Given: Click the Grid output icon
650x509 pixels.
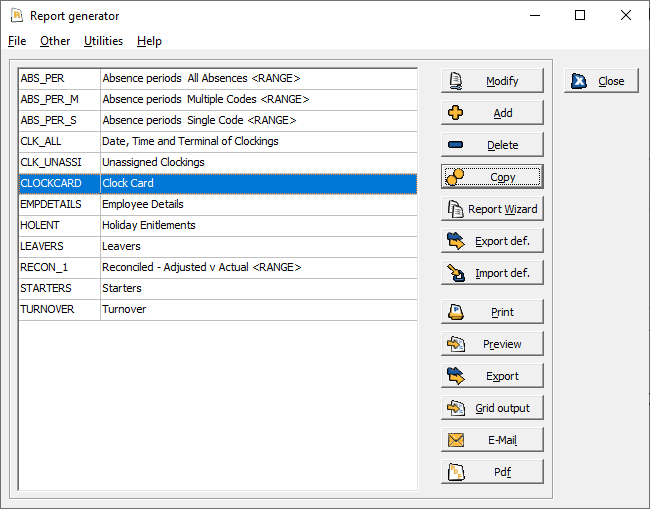Looking at the screenshot, I should (x=456, y=408).
